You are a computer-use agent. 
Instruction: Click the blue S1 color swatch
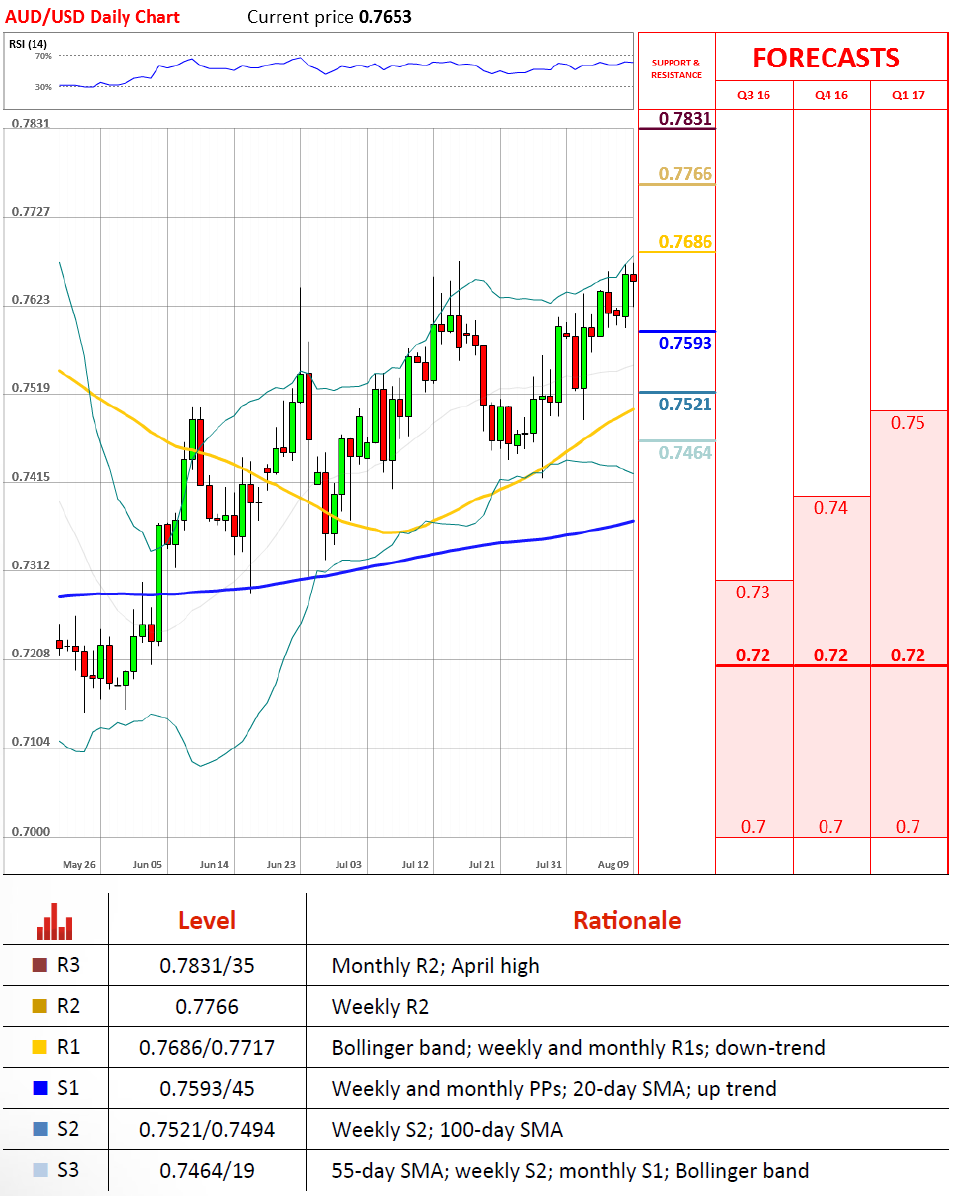pyautogui.click(x=39, y=1089)
